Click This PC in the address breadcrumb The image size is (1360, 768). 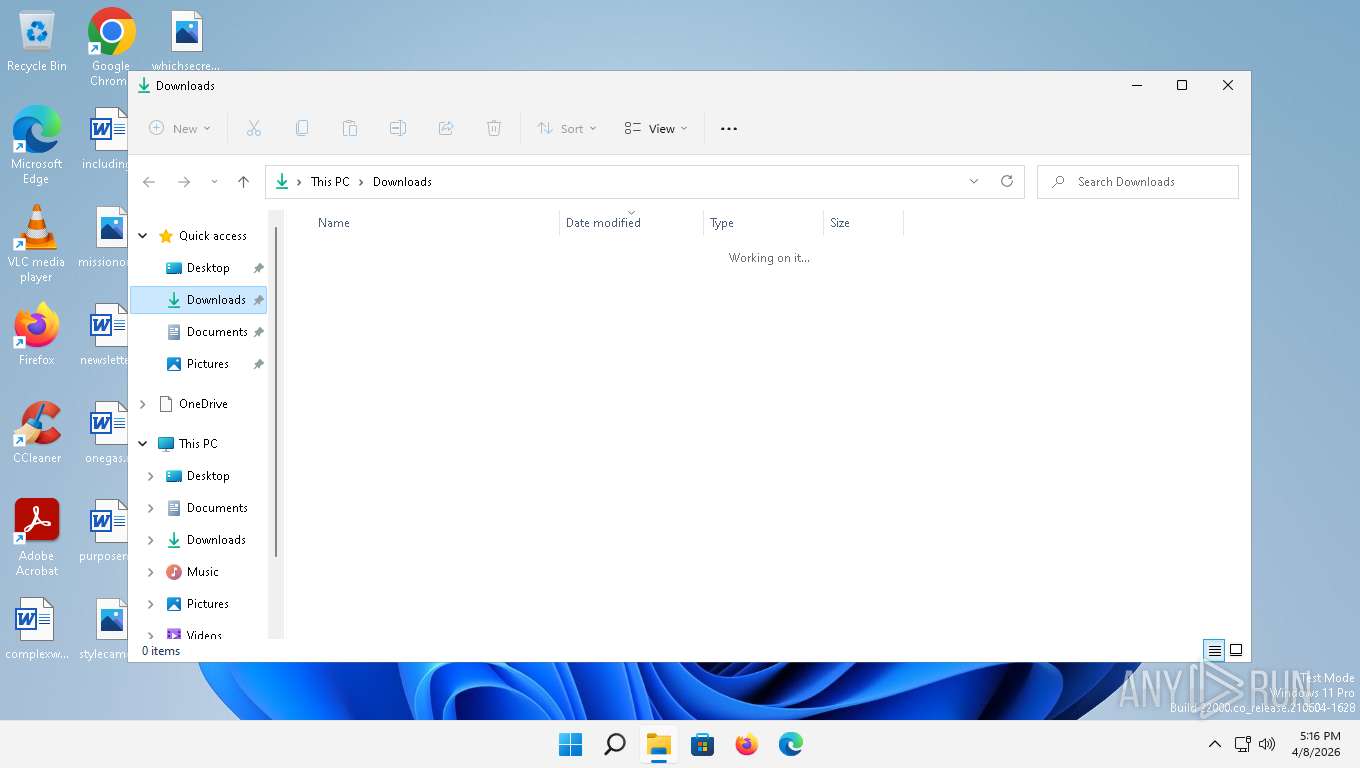(x=330, y=182)
